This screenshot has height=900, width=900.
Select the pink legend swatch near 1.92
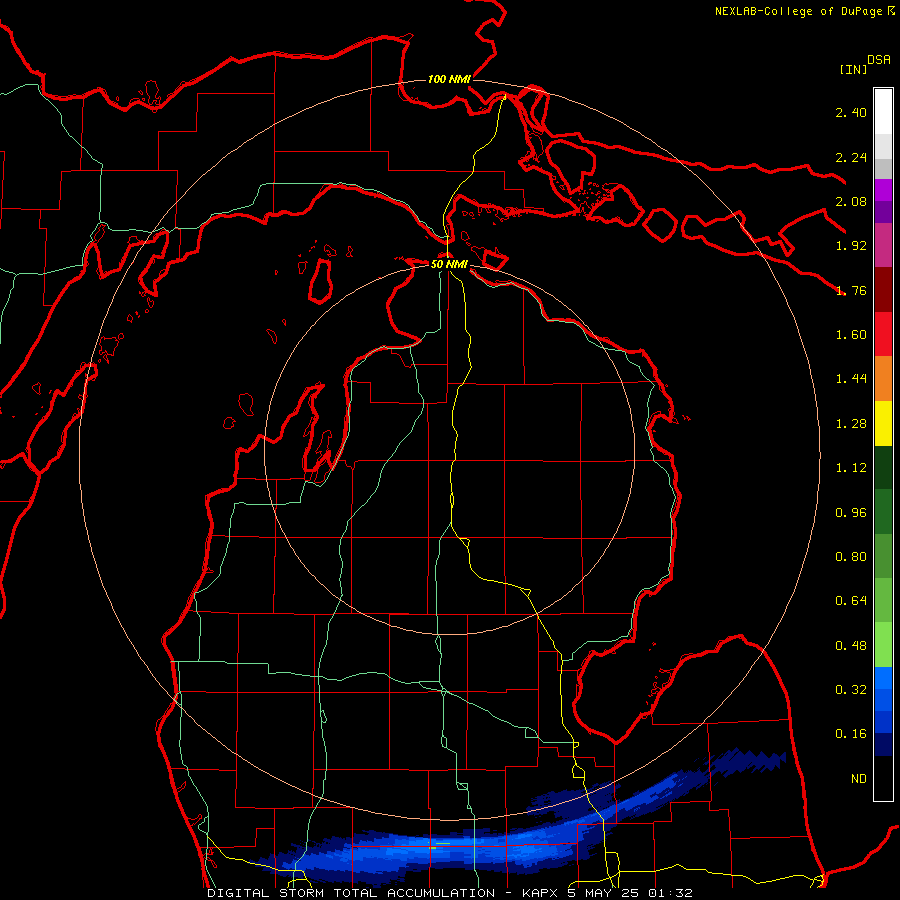(x=883, y=246)
